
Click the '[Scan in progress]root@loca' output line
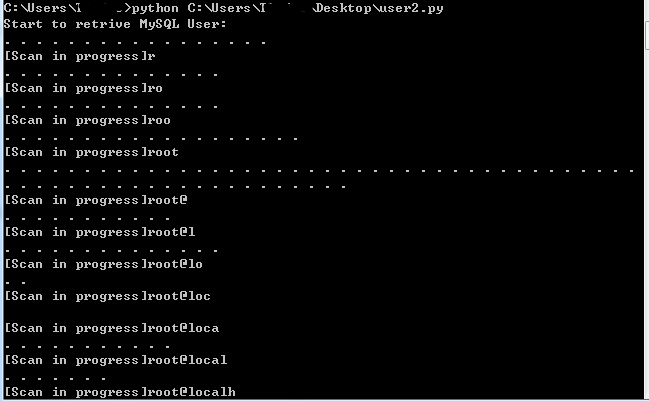click(111, 328)
